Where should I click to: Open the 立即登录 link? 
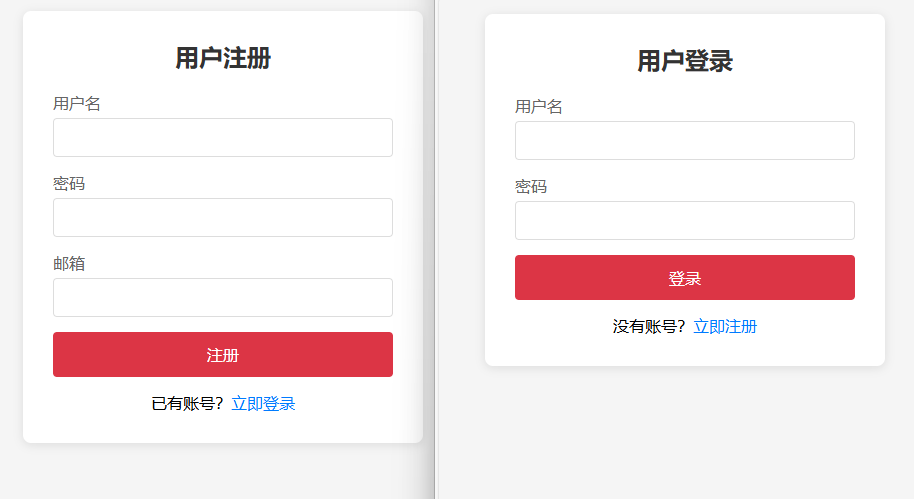[263, 404]
